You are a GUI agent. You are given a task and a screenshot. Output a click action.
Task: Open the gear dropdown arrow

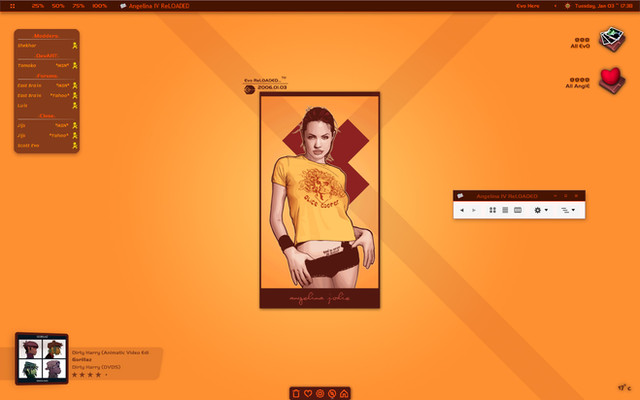point(546,210)
